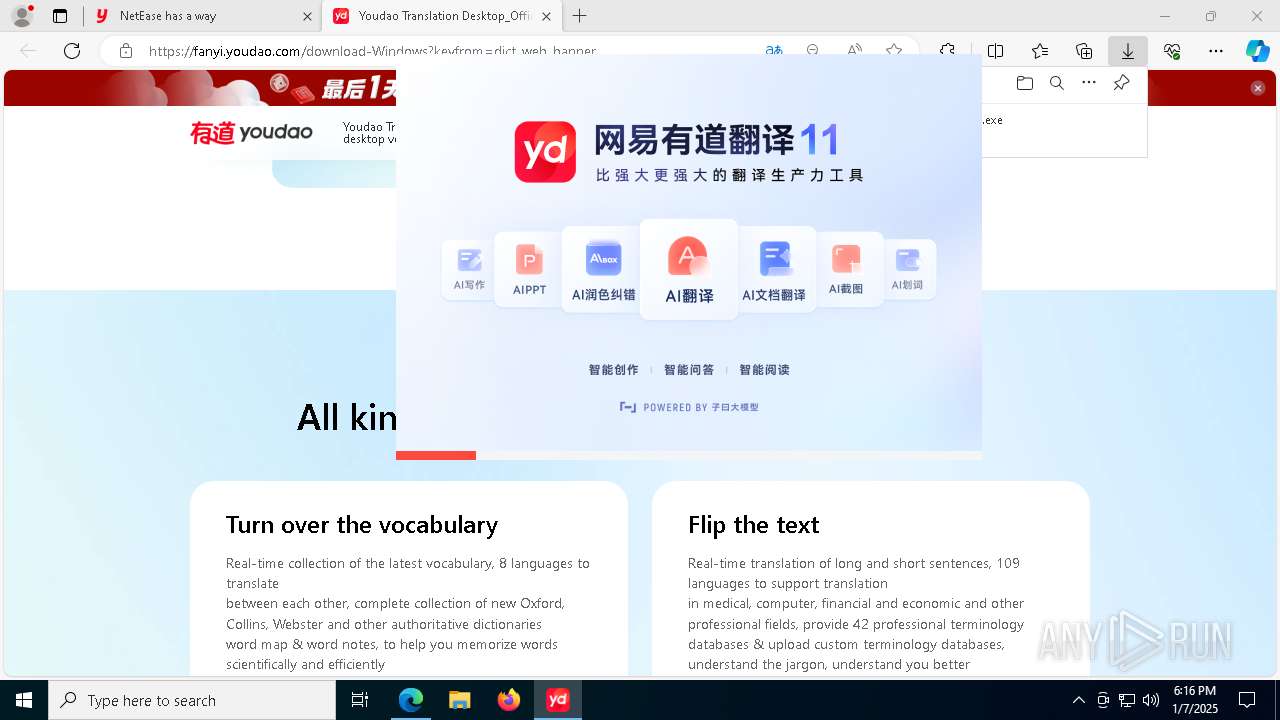
Task: Add page to favorites with star
Action: pyautogui.click(x=894, y=51)
